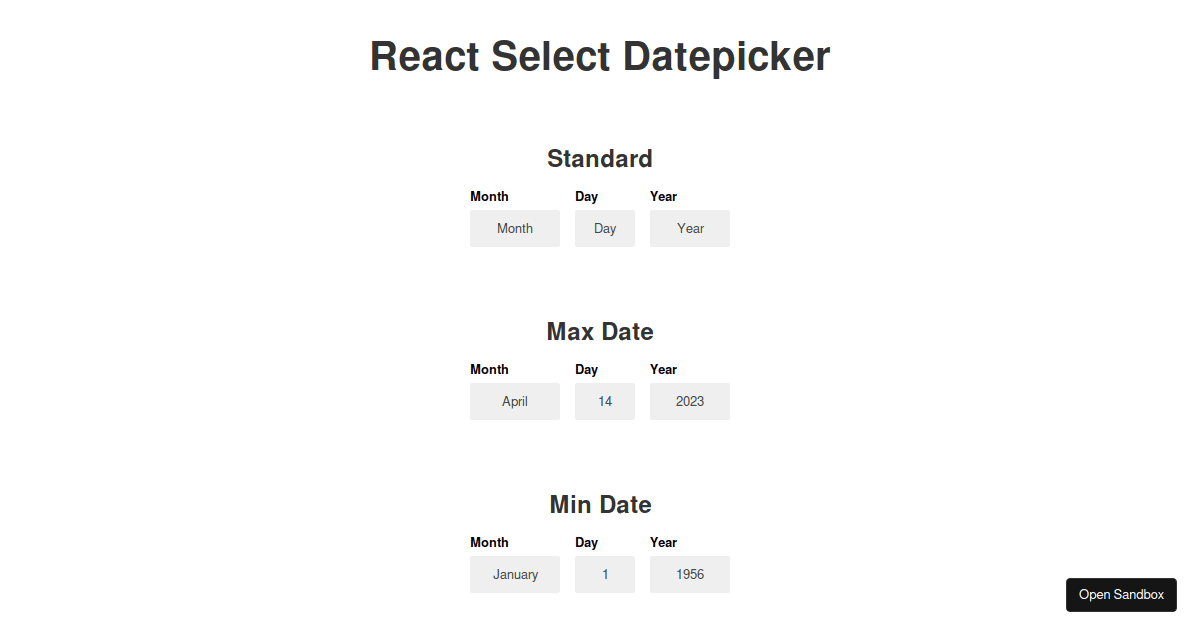Open the Day dropdown under Standard

click(x=604, y=228)
